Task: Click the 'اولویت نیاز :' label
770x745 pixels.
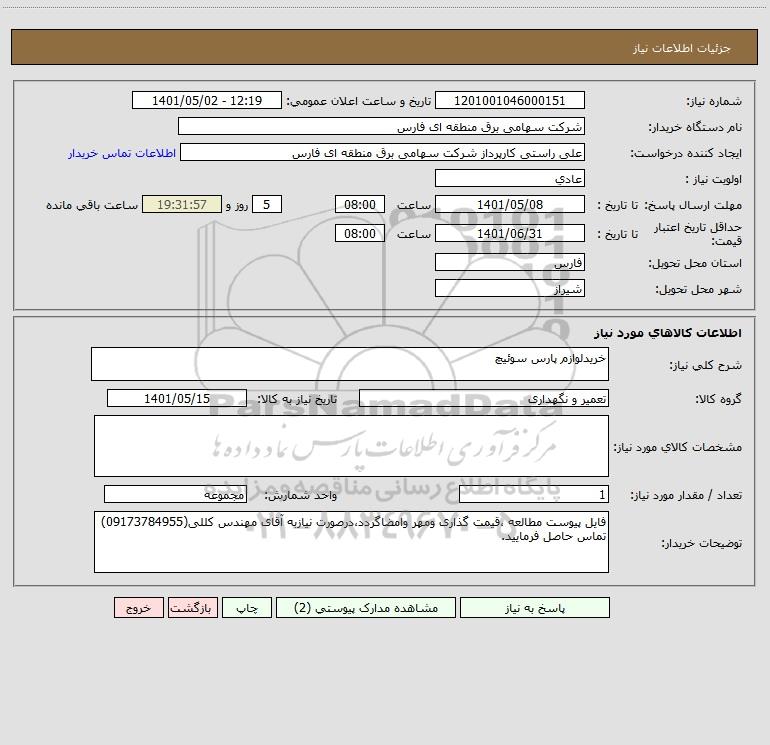Action: (x=714, y=180)
